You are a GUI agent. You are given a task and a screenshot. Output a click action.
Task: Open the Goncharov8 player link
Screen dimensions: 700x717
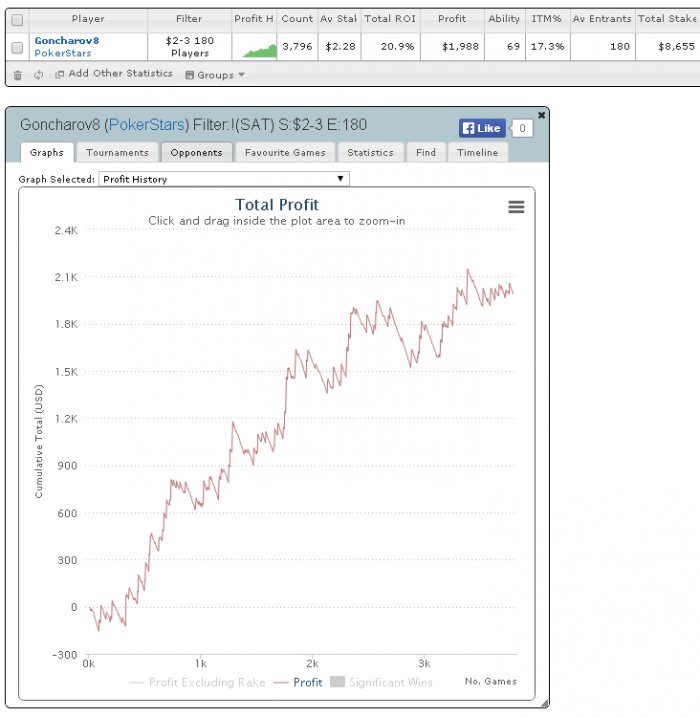coord(66,40)
